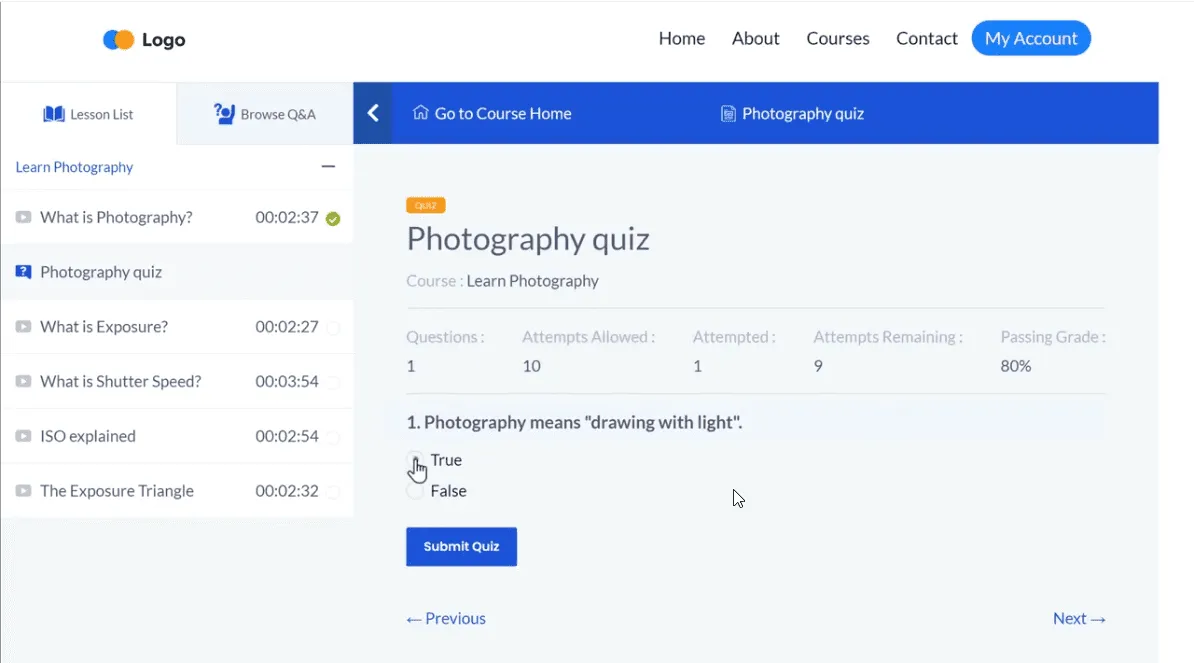The image size is (1194, 663).
Task: Select the False answer option
Action: tap(414, 491)
